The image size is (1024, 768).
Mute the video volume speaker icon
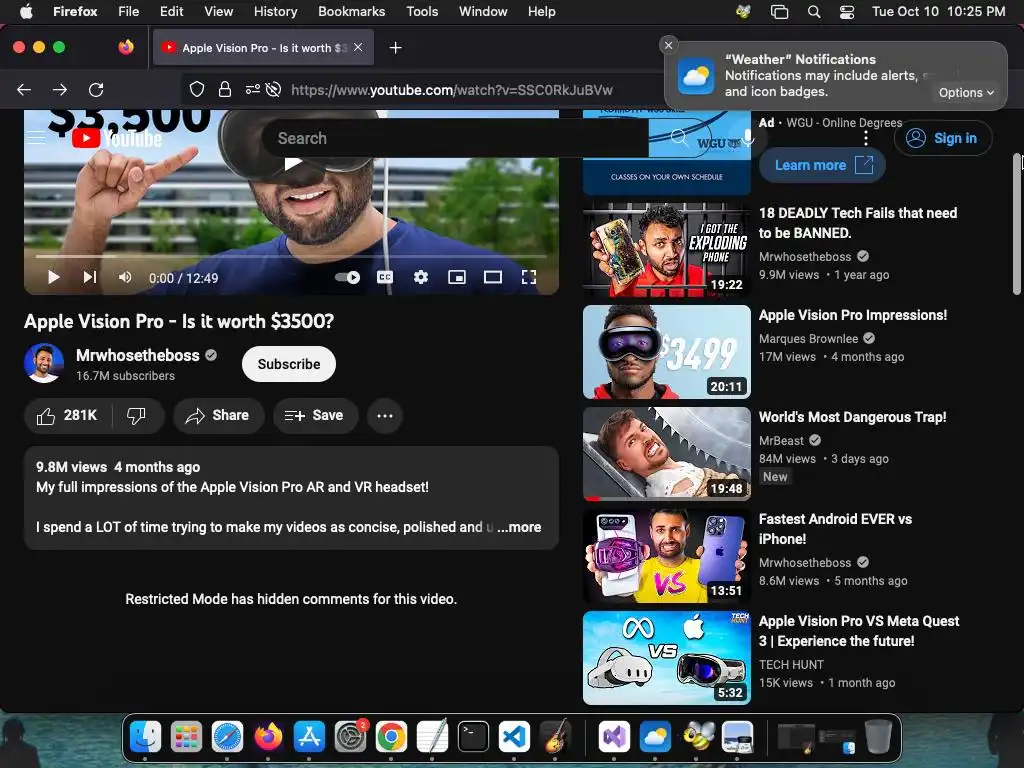125,278
